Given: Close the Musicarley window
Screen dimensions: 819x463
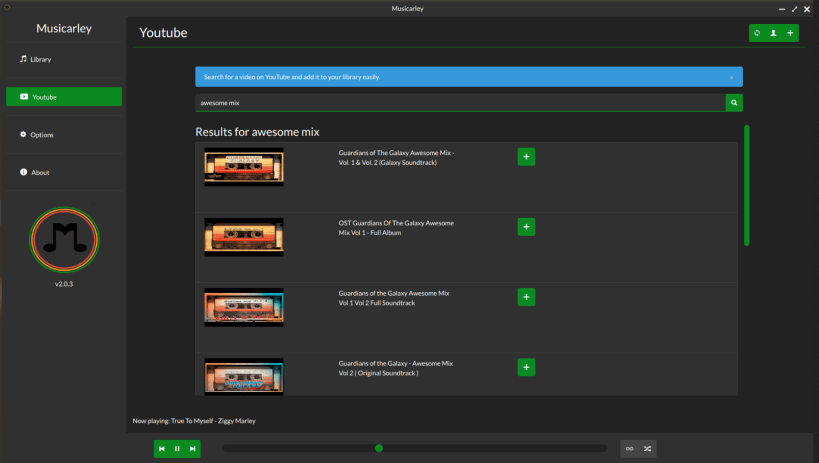Looking at the screenshot, I should [807, 9].
